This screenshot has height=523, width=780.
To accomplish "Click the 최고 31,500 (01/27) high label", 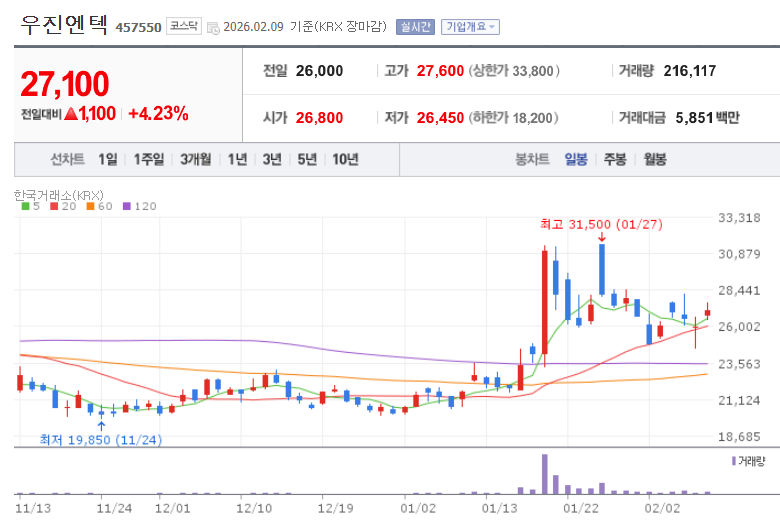I will pos(601,224).
